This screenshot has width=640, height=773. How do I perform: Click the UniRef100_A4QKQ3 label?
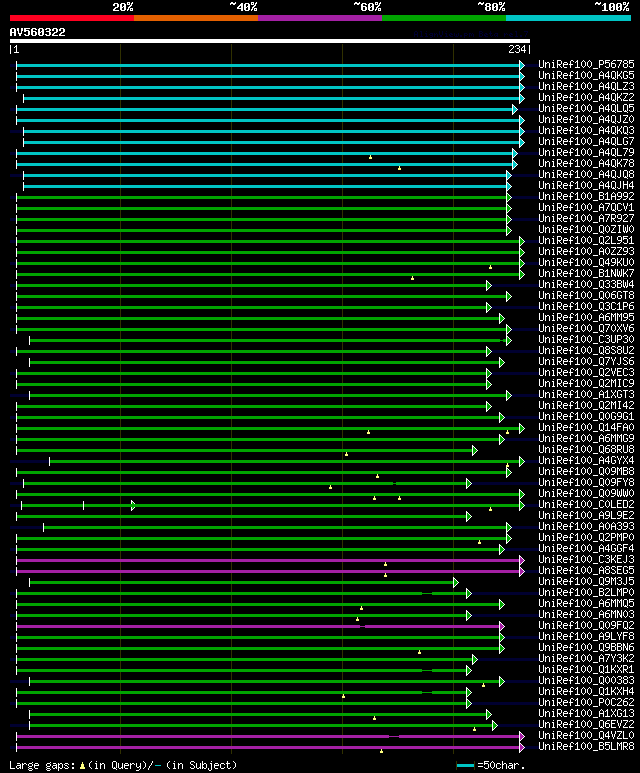click(586, 130)
